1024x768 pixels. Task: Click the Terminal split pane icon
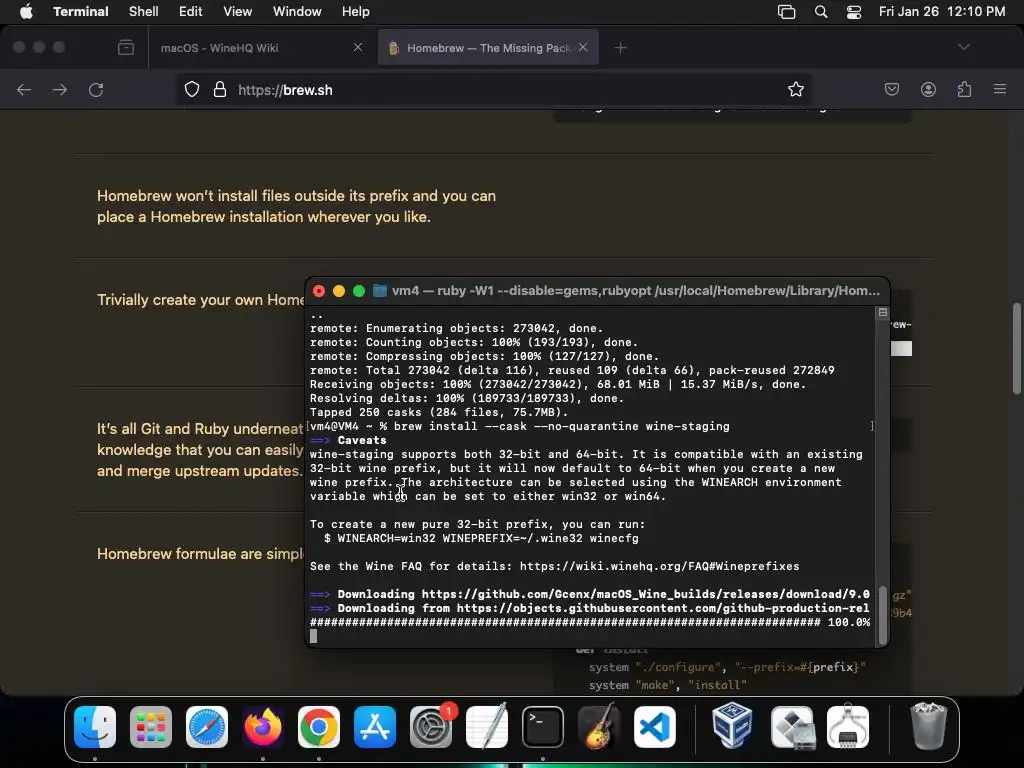pos(883,312)
